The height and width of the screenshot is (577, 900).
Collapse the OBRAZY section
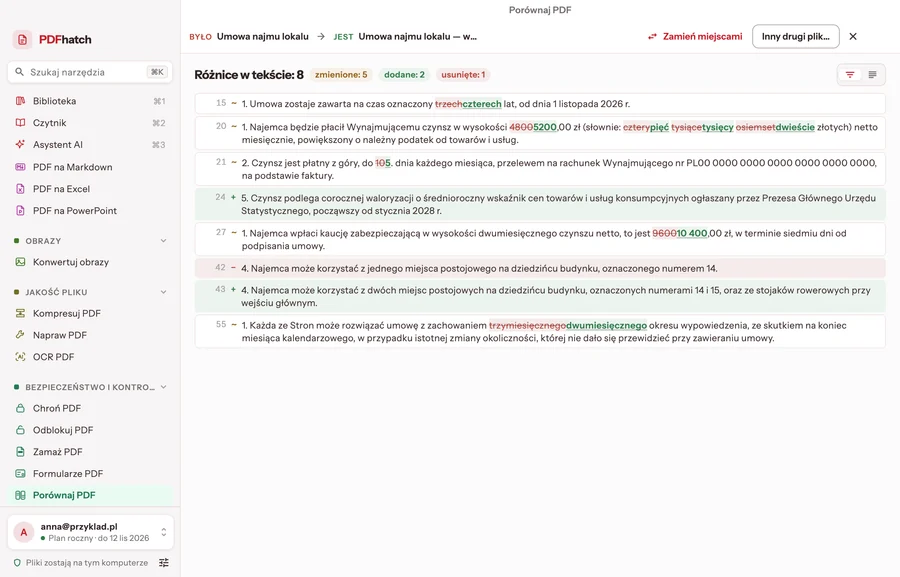point(164,241)
